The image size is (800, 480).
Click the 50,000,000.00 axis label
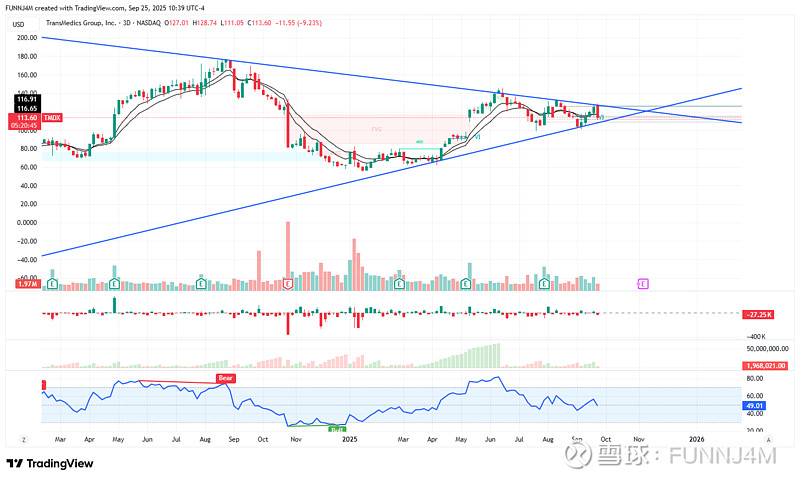click(767, 349)
